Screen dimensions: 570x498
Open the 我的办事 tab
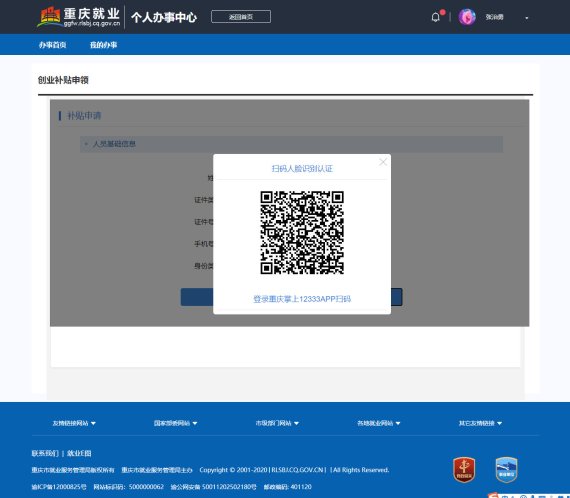coord(103,45)
